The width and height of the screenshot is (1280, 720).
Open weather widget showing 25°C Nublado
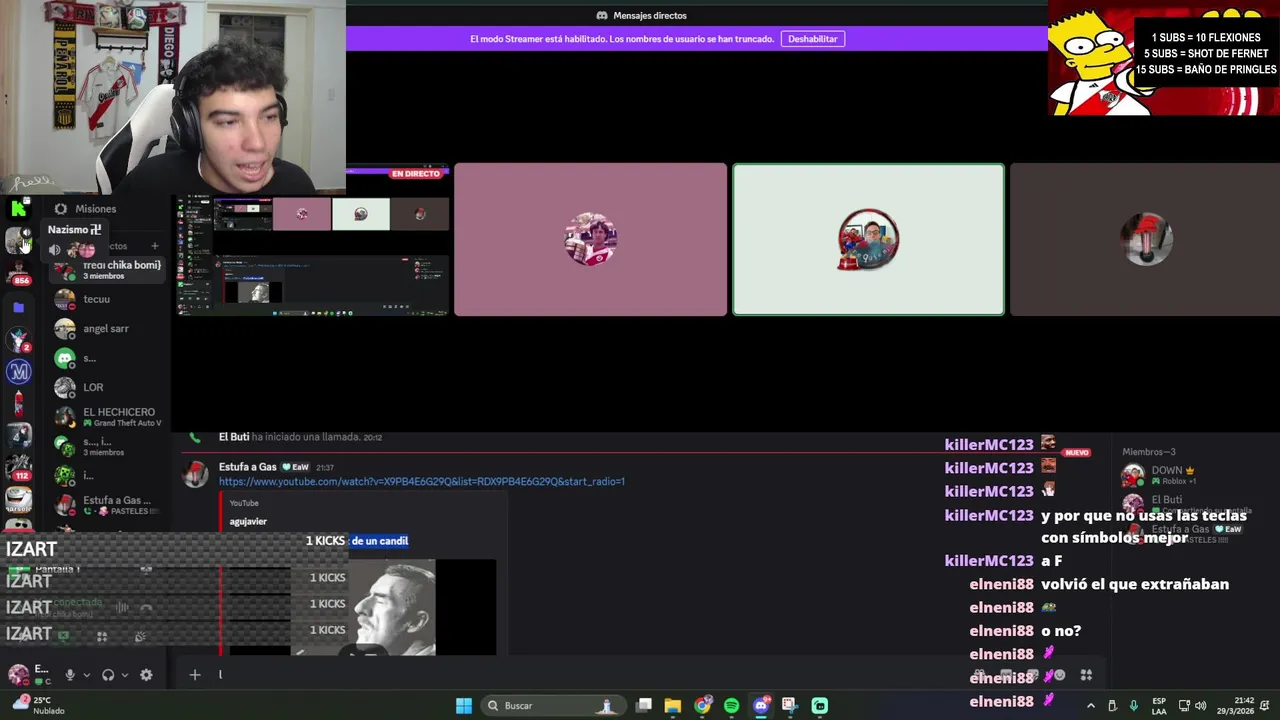click(37, 705)
